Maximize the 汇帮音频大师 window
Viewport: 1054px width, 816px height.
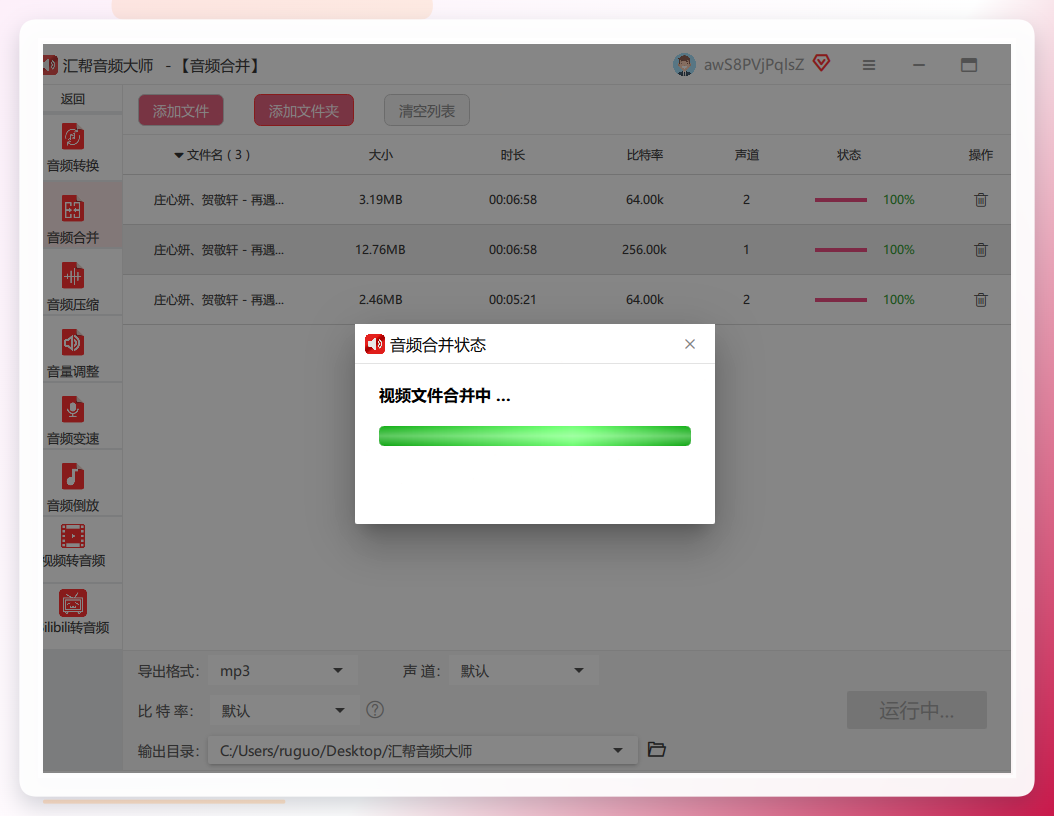click(969, 65)
